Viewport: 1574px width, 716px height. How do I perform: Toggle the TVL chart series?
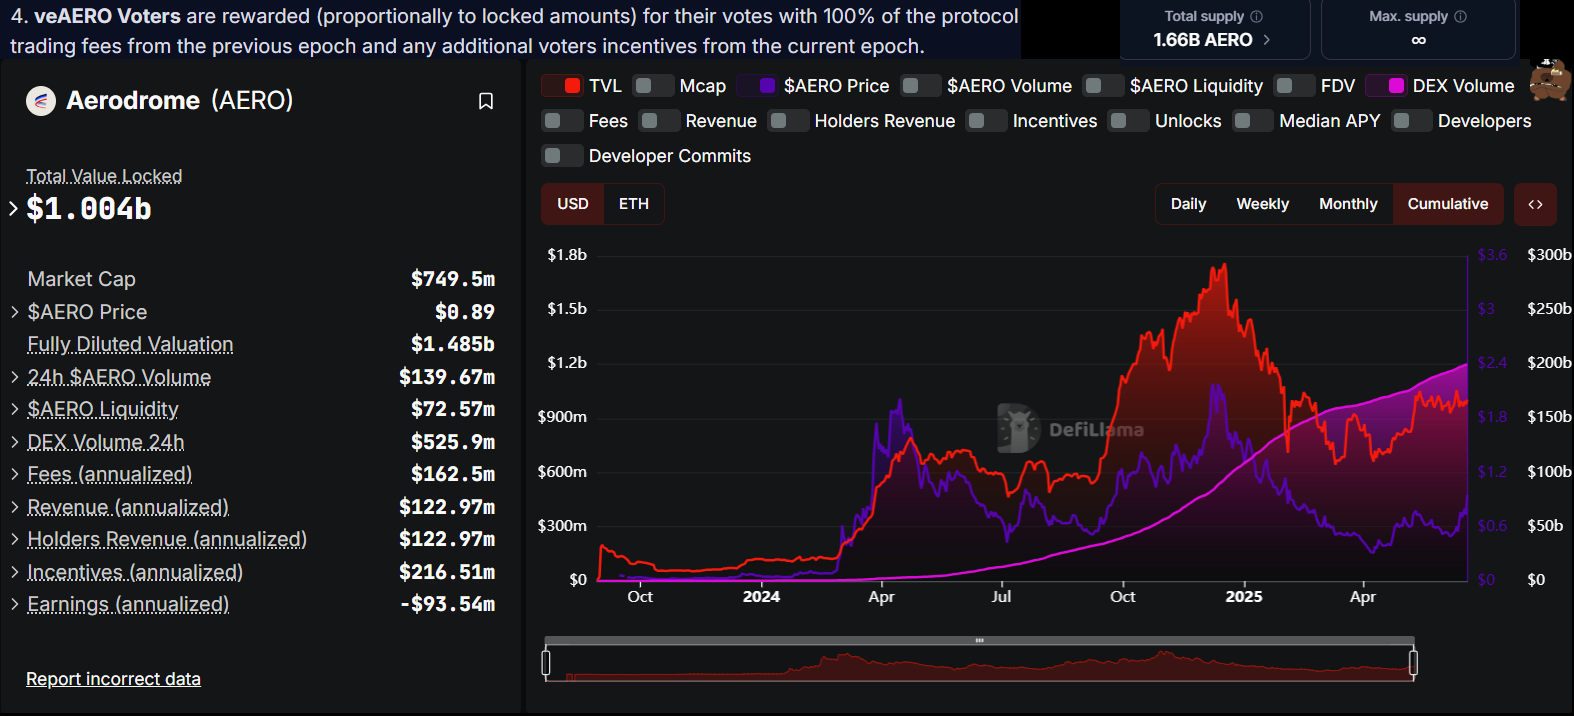click(562, 86)
